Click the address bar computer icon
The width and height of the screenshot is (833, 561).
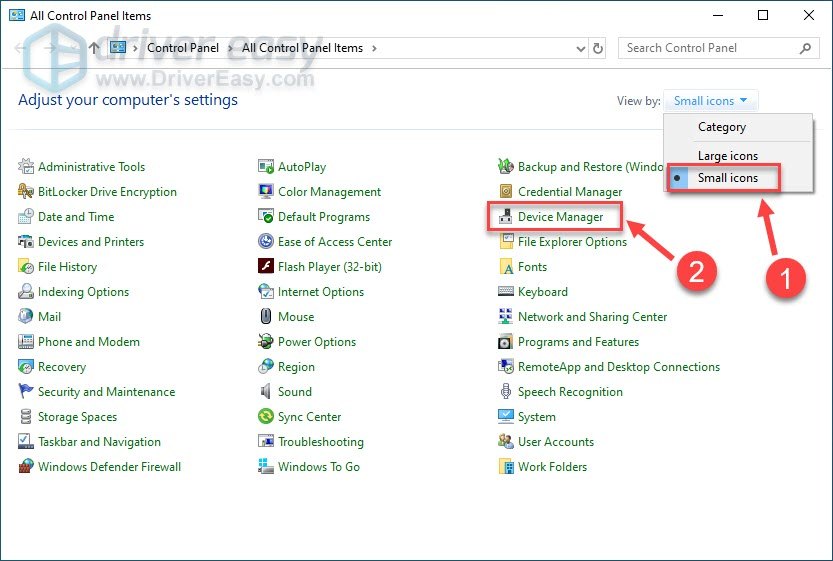[117, 48]
